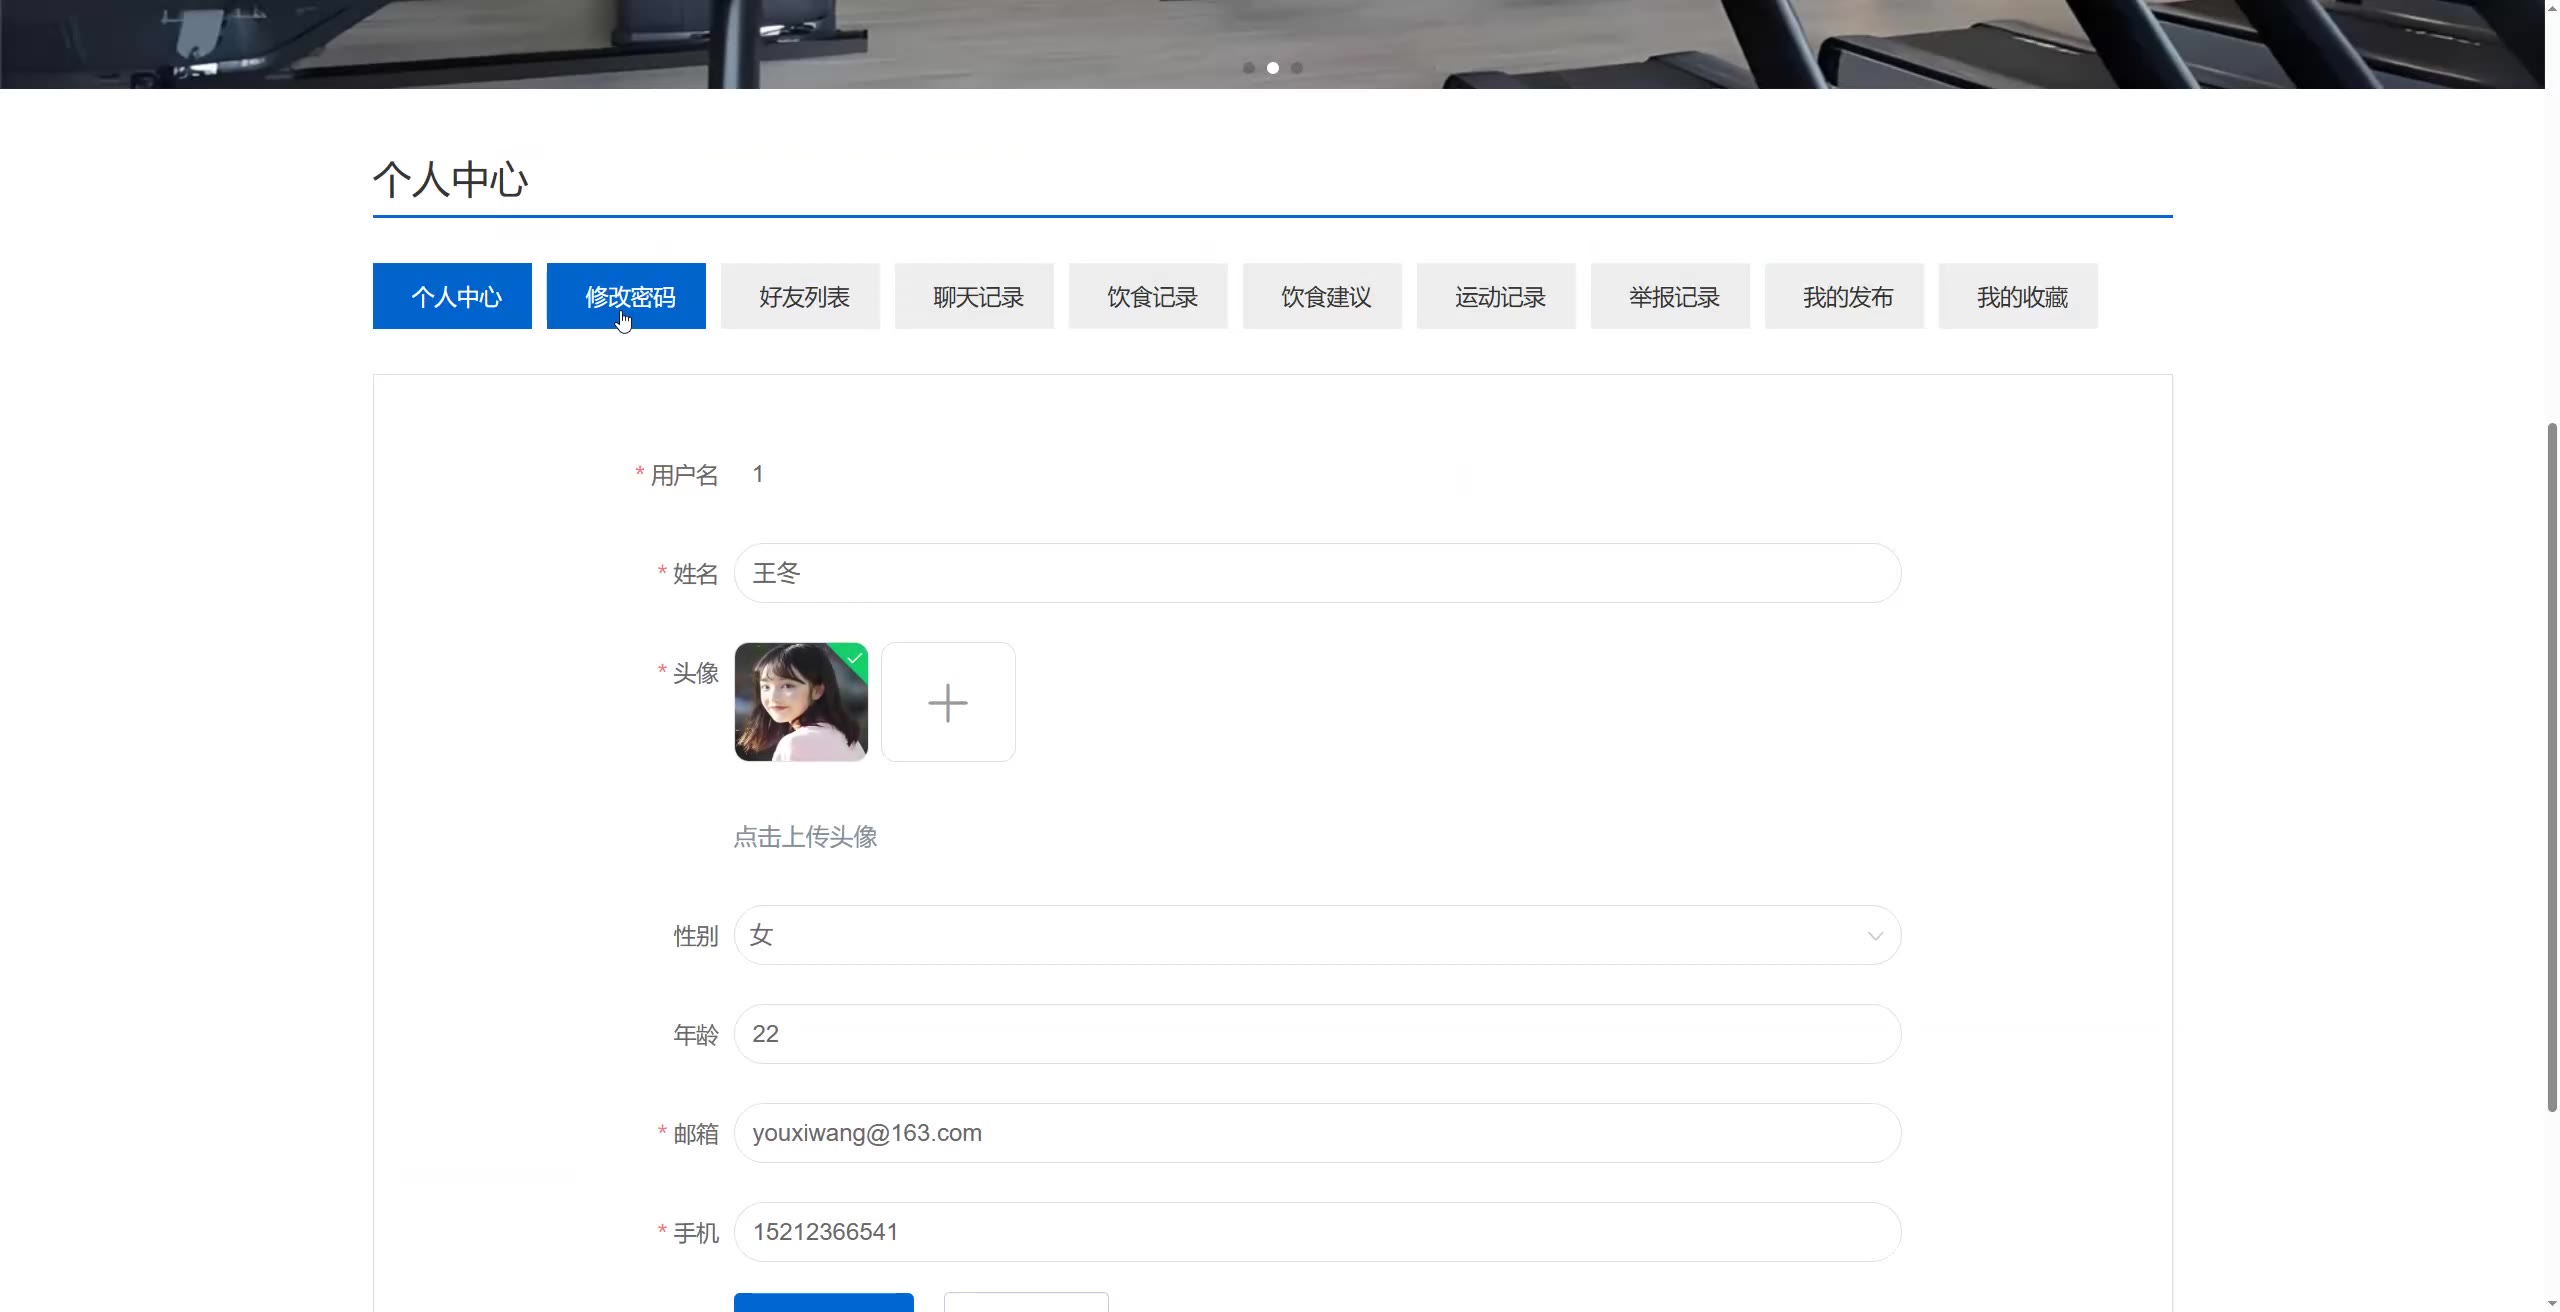Click the 手机 phone number field
Image resolution: width=2560 pixels, height=1312 pixels.
click(x=1317, y=1232)
